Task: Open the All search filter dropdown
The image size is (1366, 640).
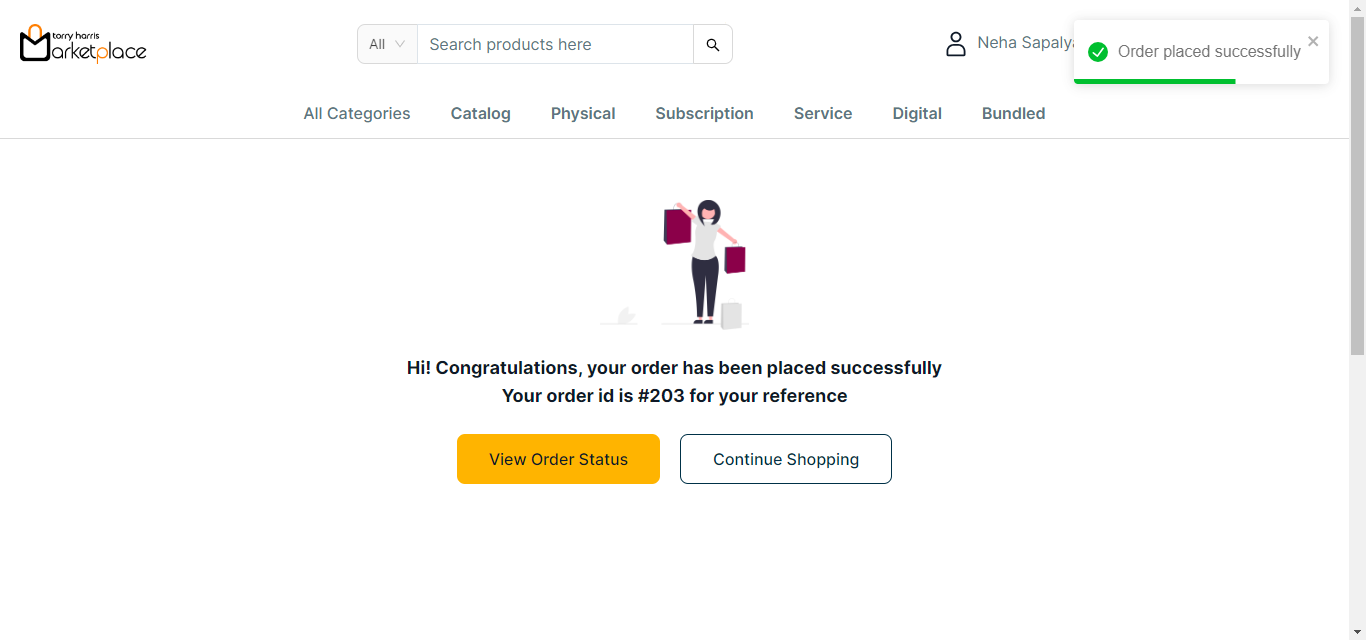Action: (387, 44)
